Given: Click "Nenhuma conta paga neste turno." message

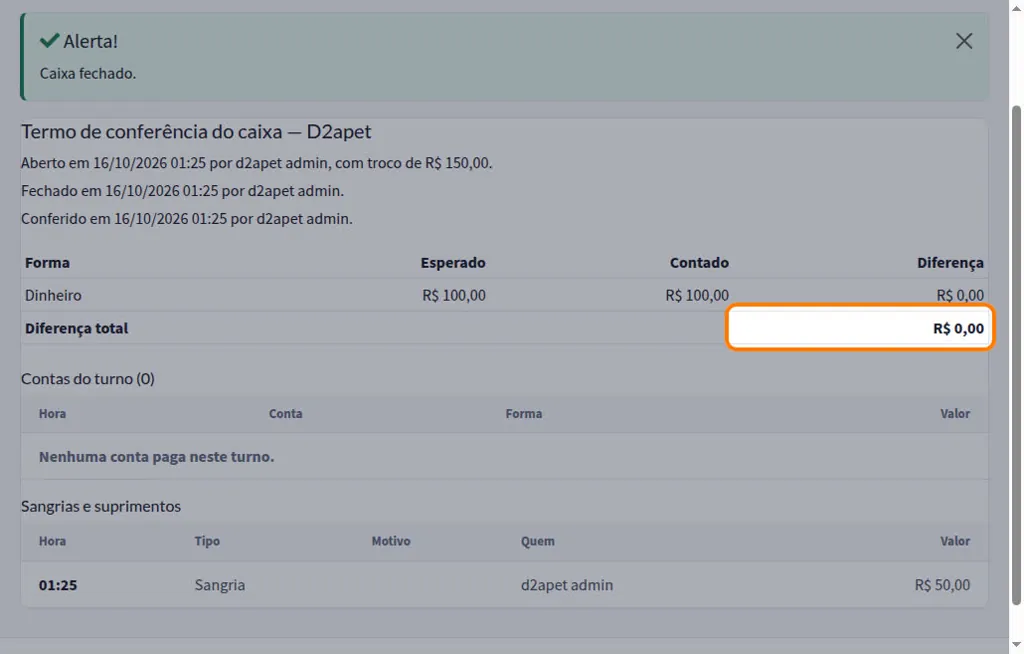Looking at the screenshot, I should 157,457.
